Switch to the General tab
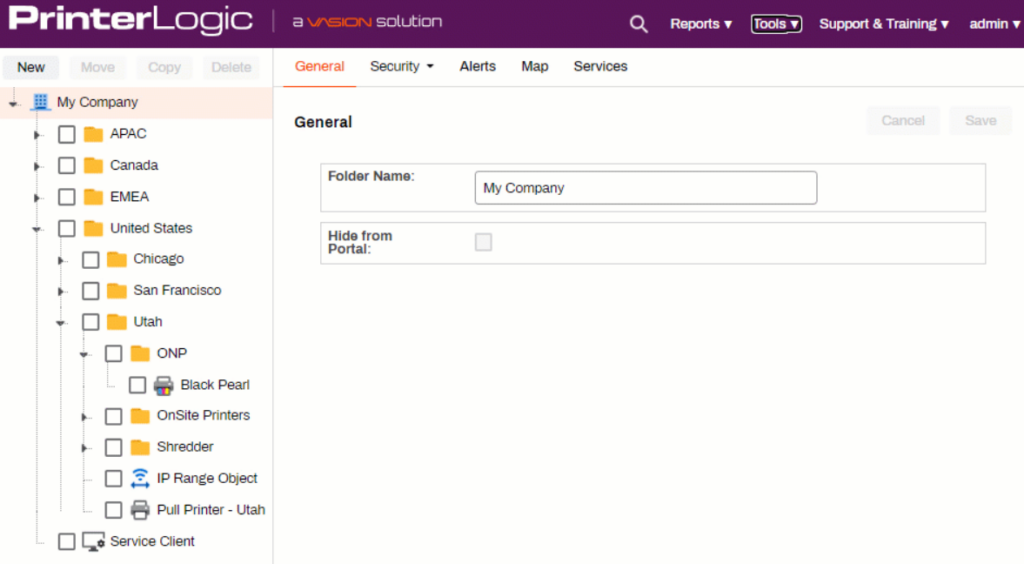Screen dimensions: 1024x564 319,67
